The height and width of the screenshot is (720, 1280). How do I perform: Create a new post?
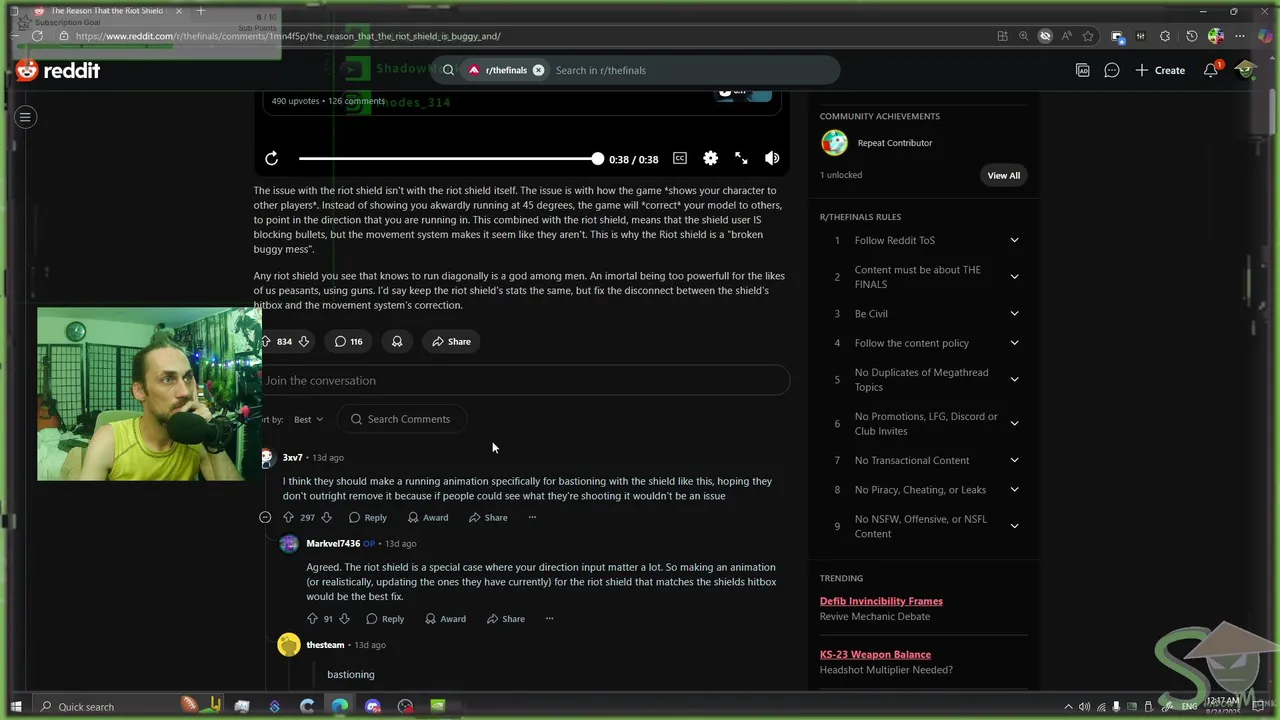tap(1160, 70)
